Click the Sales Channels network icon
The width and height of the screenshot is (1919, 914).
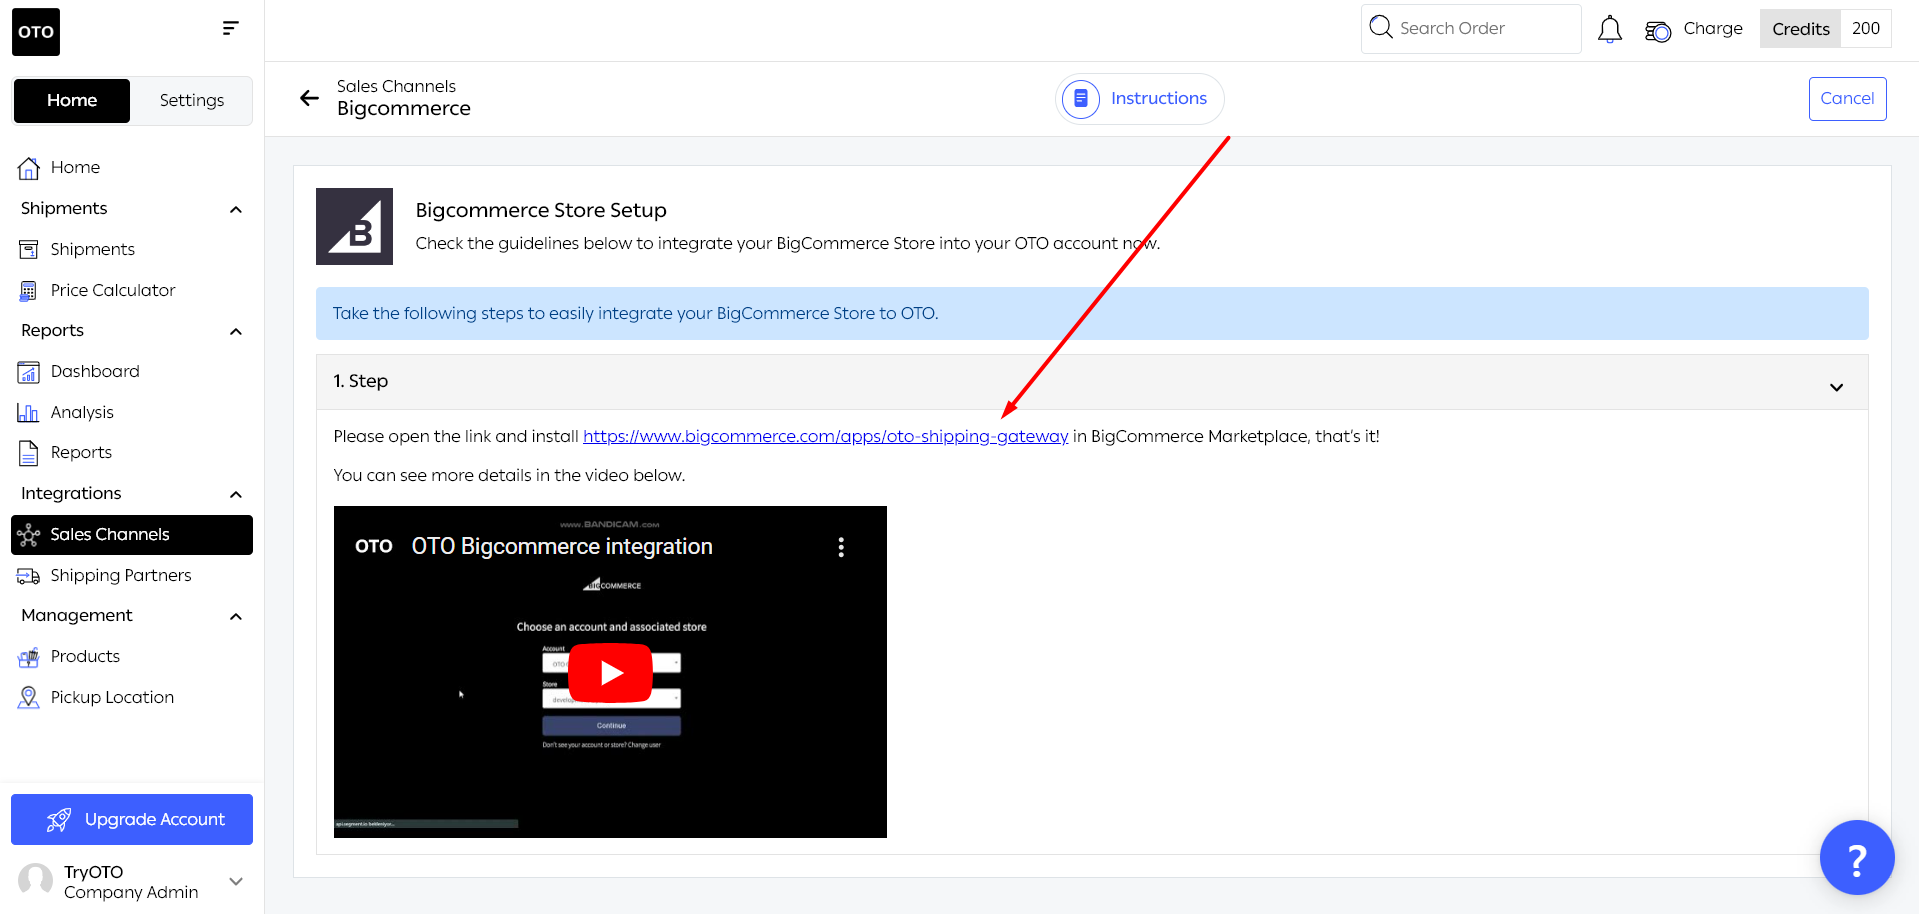[29, 535]
